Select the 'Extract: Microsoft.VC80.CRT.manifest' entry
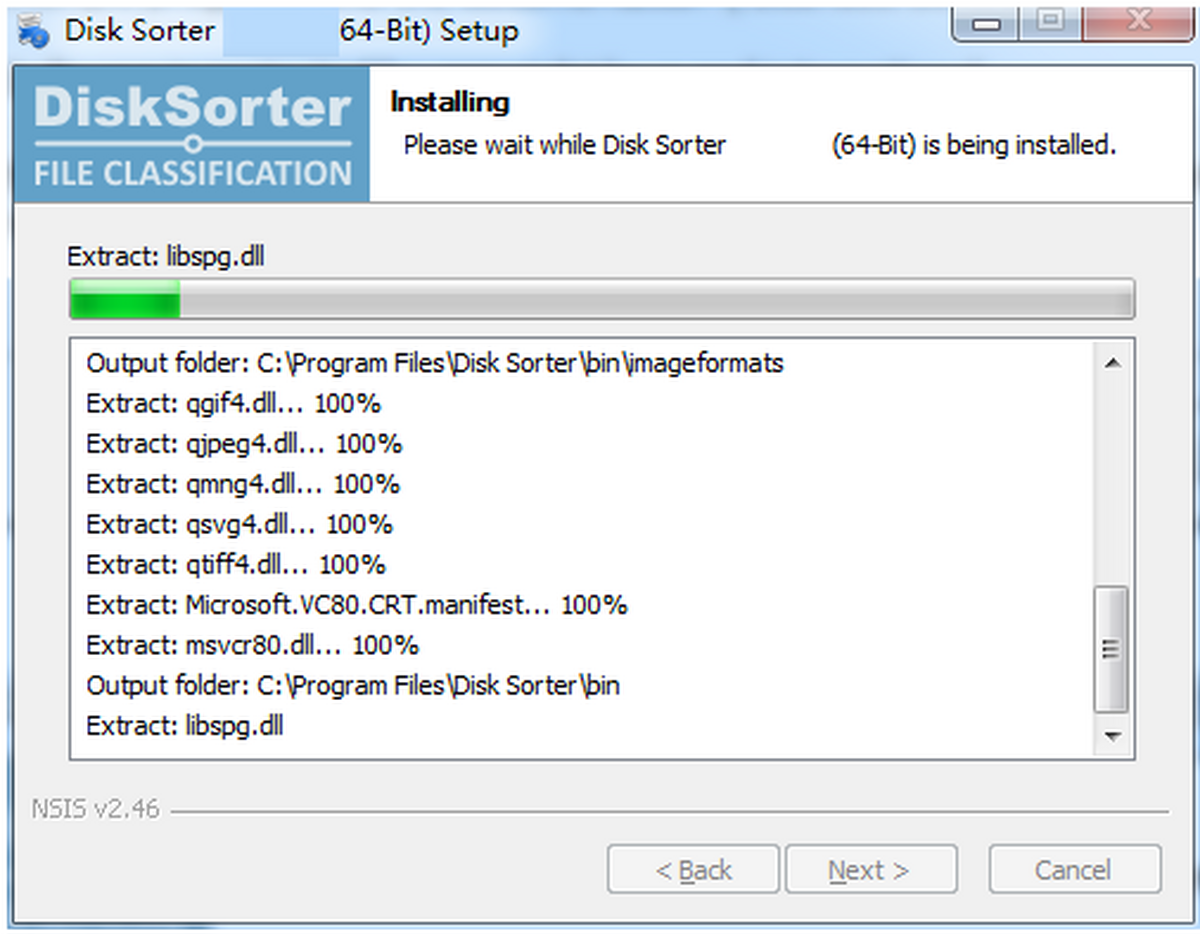This screenshot has width=1200, height=934. tap(355, 604)
